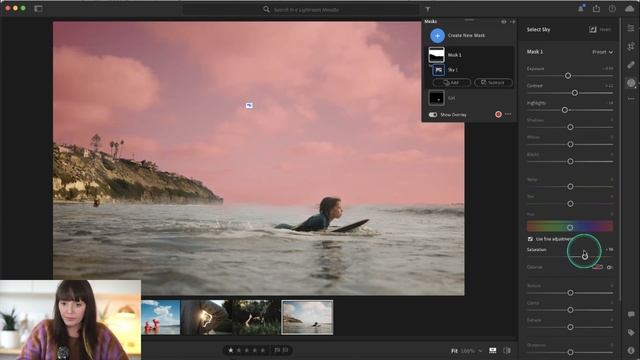Click the 100% zoom button

(468, 351)
